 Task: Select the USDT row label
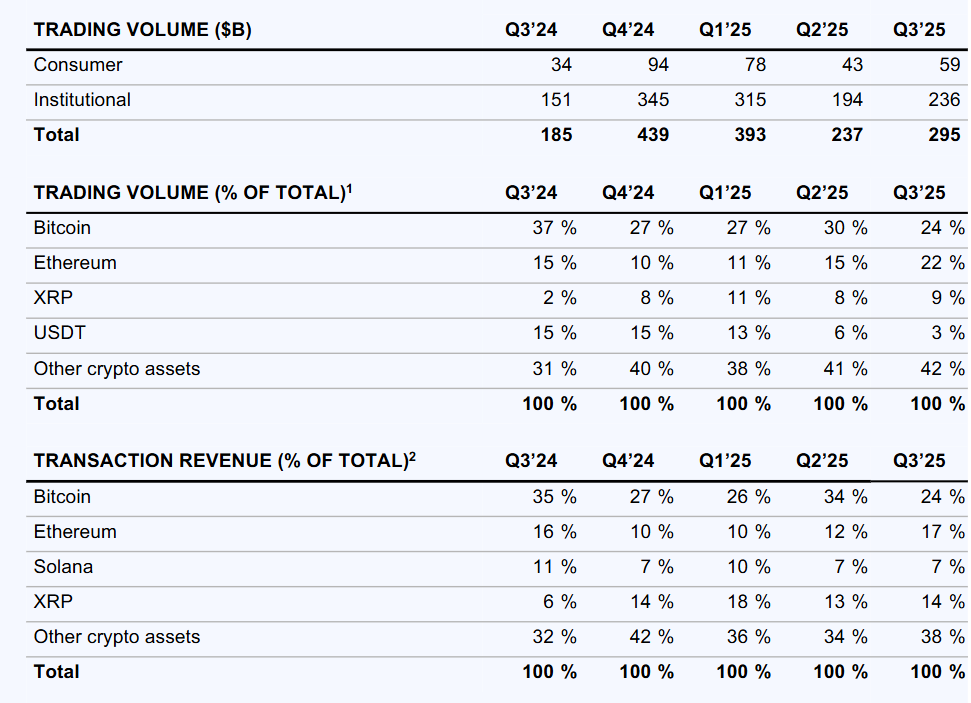pos(58,333)
